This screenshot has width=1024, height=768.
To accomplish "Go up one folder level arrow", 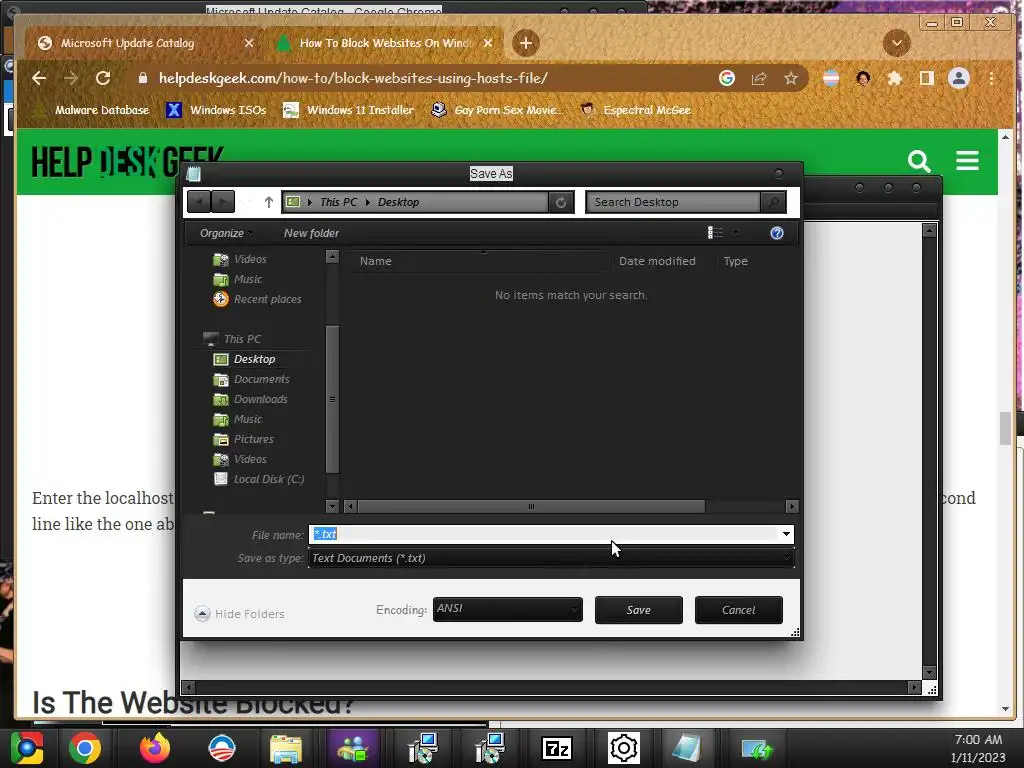I will [x=268, y=202].
